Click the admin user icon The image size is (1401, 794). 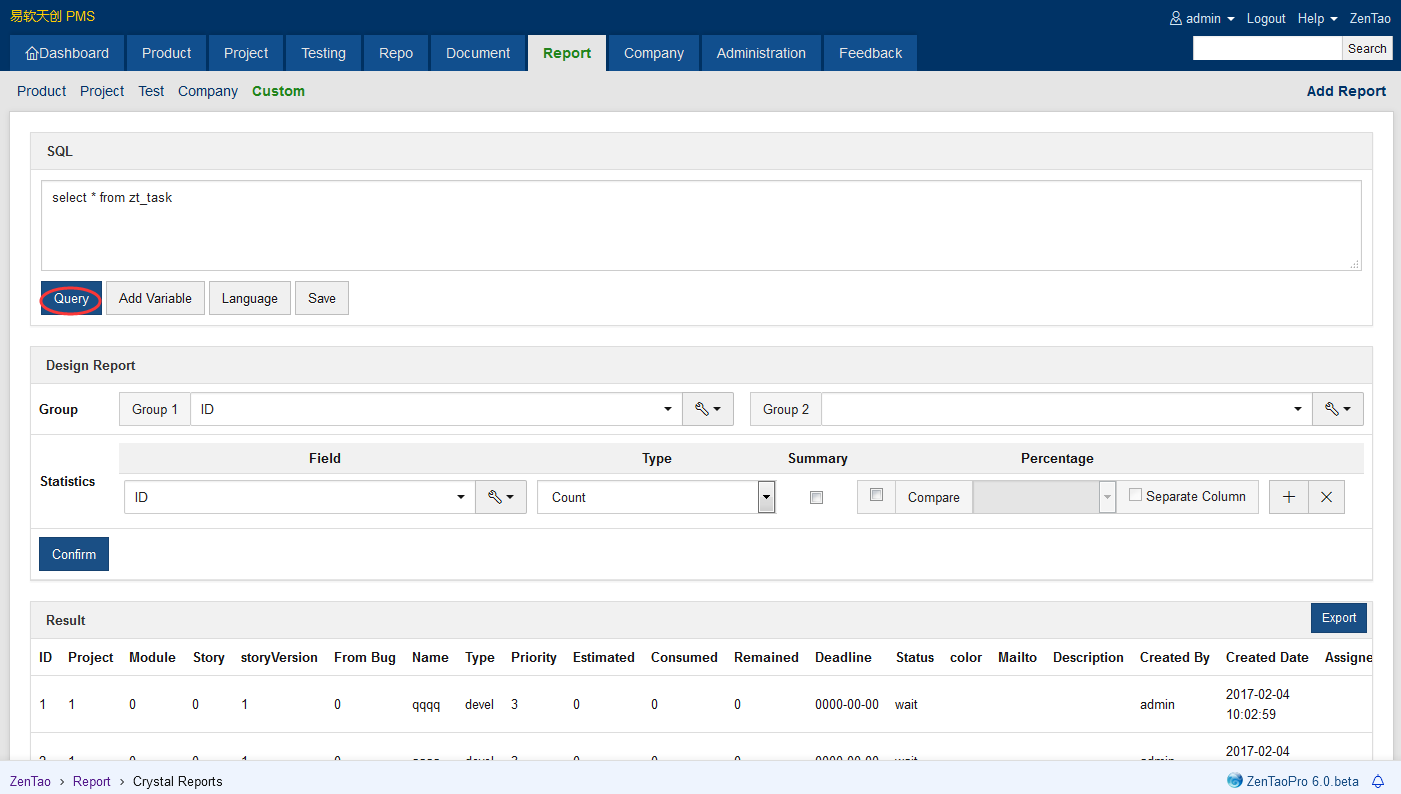(1176, 19)
